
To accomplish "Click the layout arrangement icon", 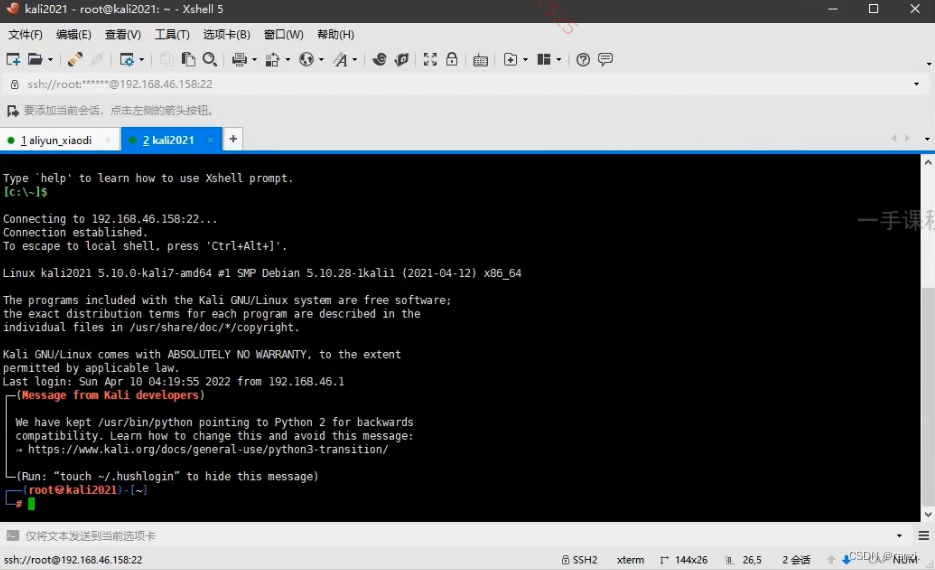I will (544, 59).
